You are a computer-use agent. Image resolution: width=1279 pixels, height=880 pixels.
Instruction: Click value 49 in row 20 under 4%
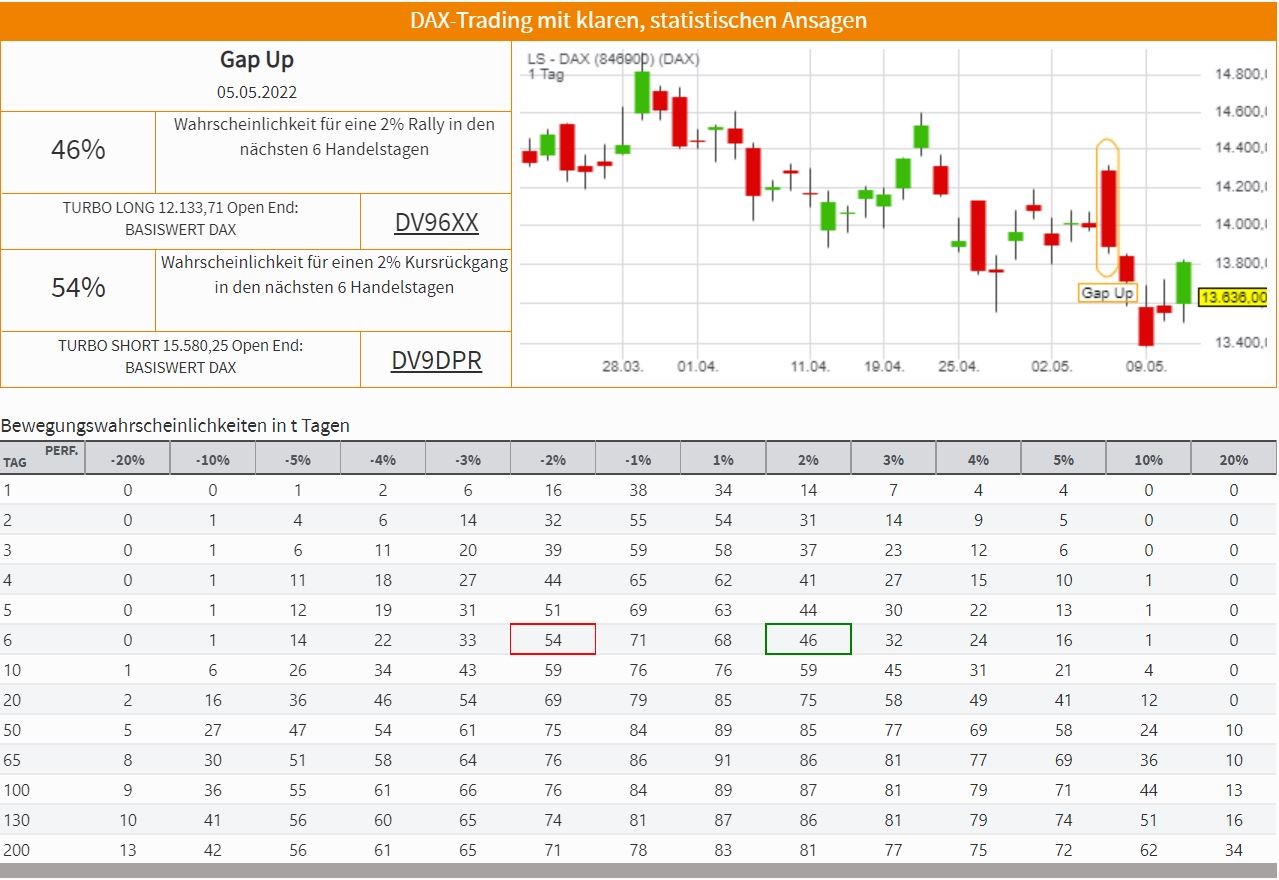click(x=978, y=700)
